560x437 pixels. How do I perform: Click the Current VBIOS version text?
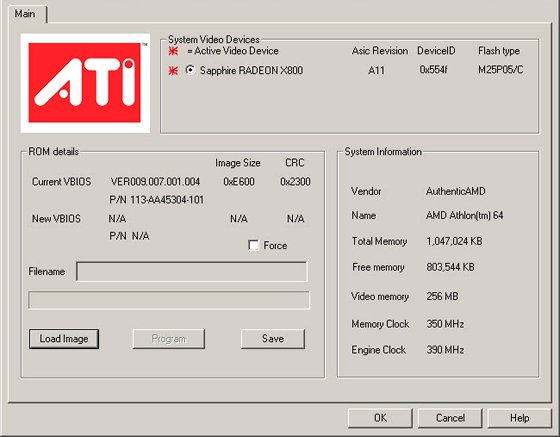pos(155,182)
